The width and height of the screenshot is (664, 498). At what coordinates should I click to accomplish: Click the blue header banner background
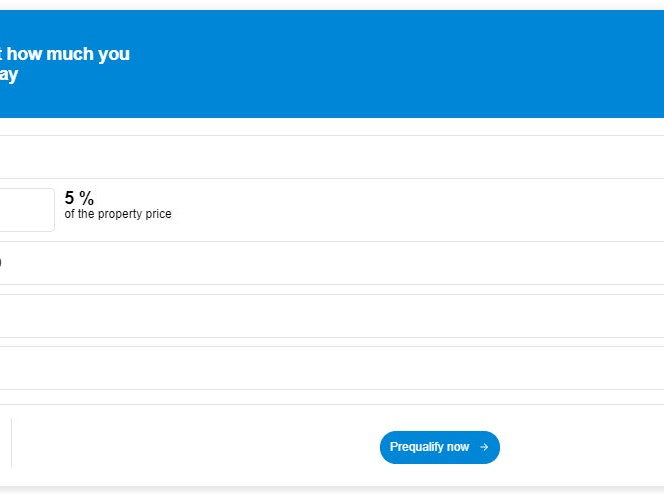(x=400, y=64)
